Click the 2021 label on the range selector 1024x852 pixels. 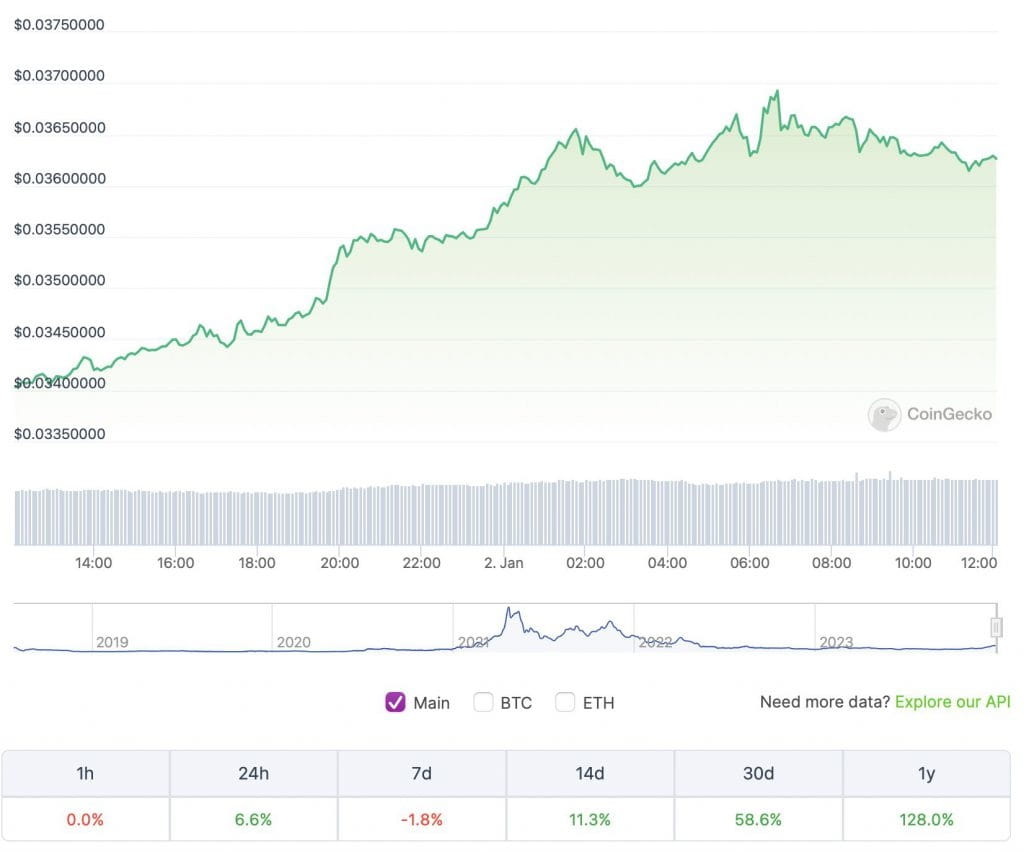point(477,643)
